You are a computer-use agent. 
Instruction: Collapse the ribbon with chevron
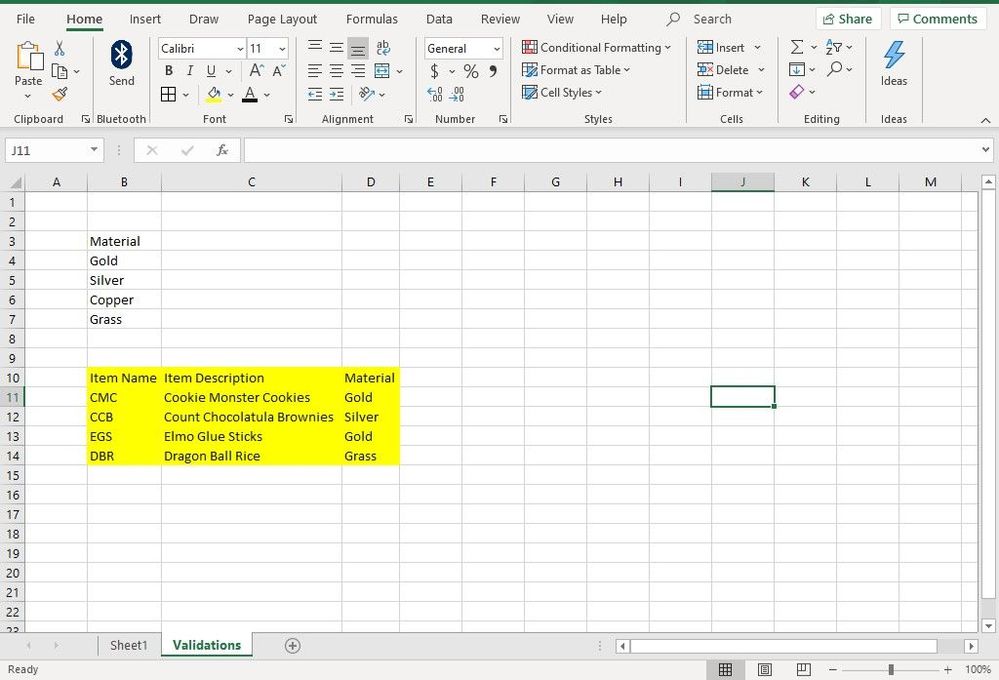click(x=986, y=120)
